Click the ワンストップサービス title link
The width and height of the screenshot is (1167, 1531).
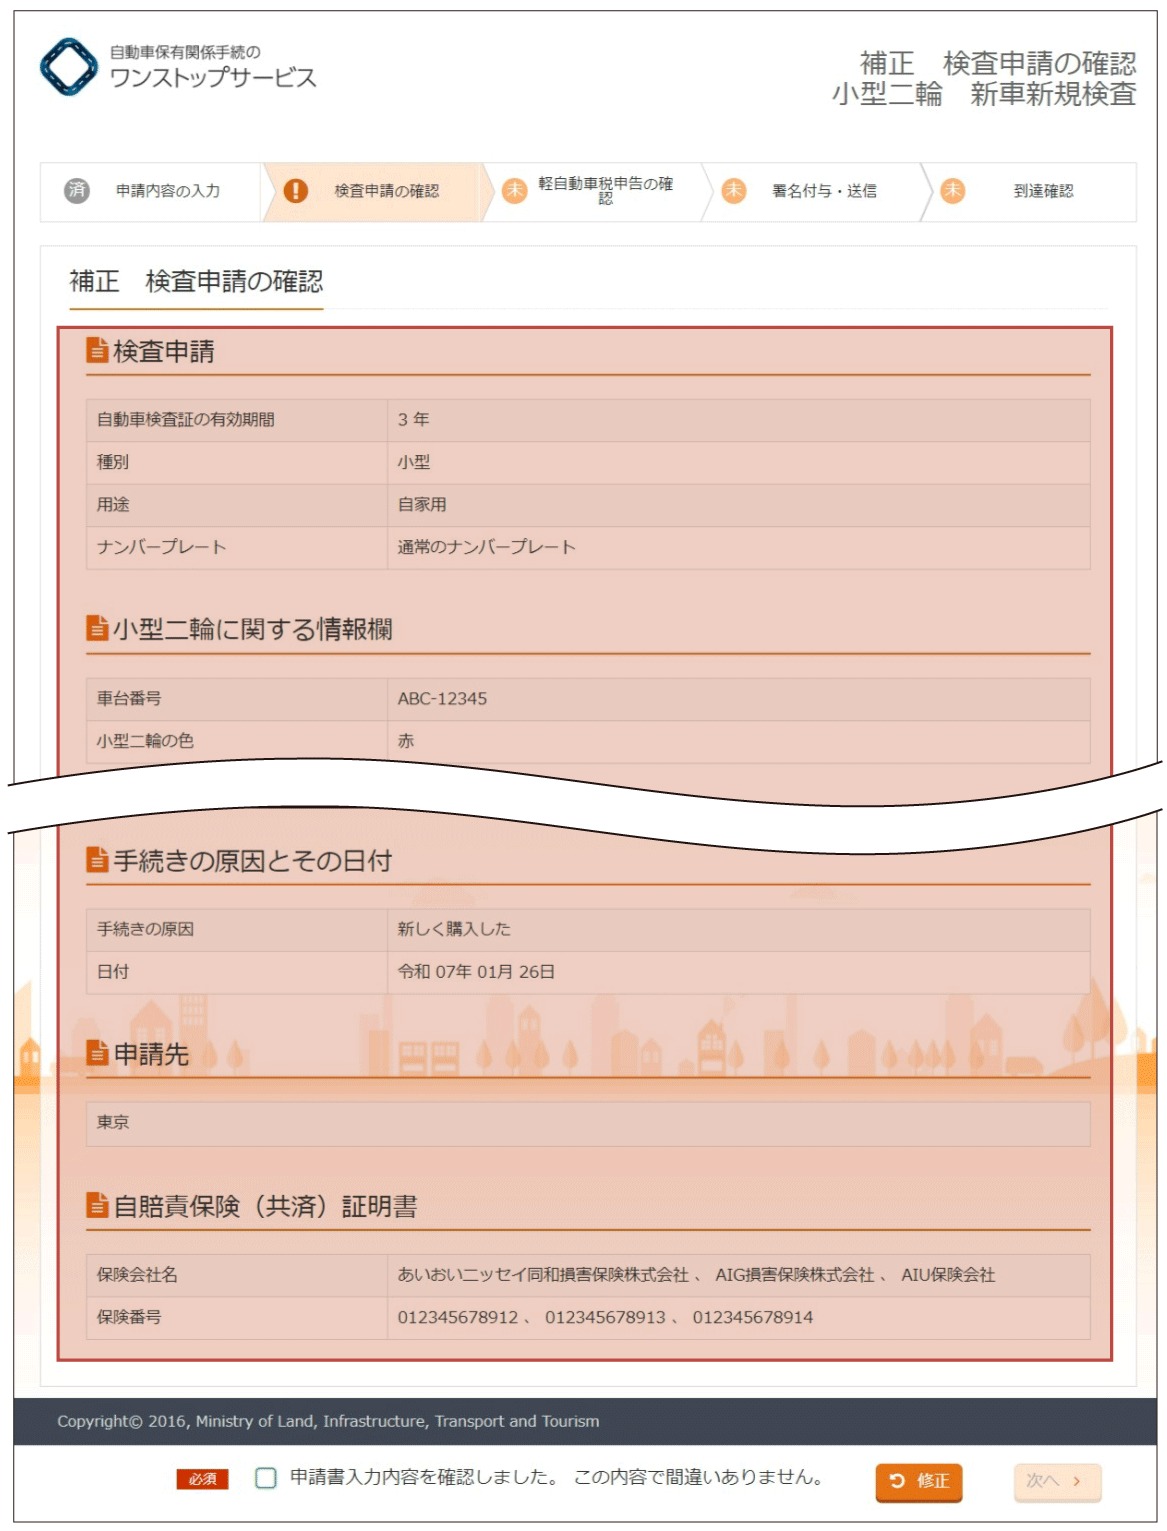pos(213,78)
